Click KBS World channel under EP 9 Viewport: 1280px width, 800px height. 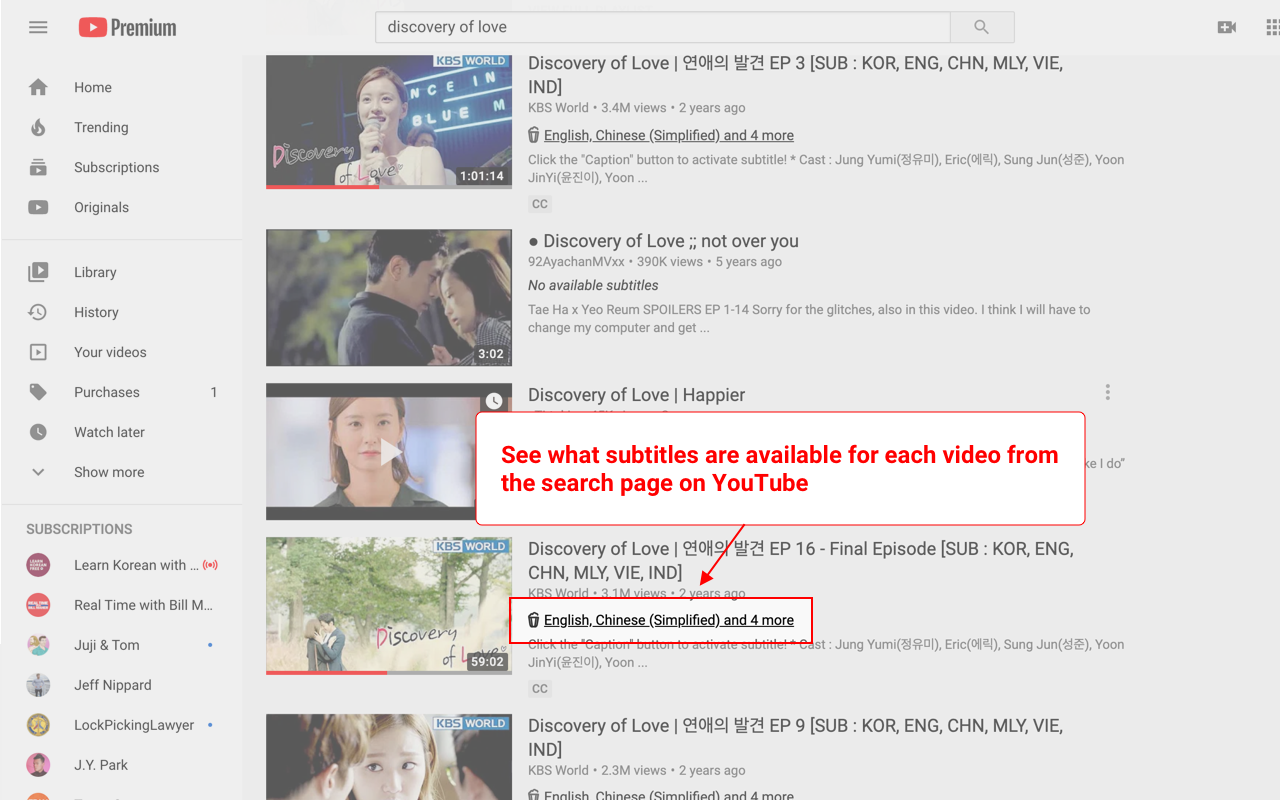click(558, 770)
